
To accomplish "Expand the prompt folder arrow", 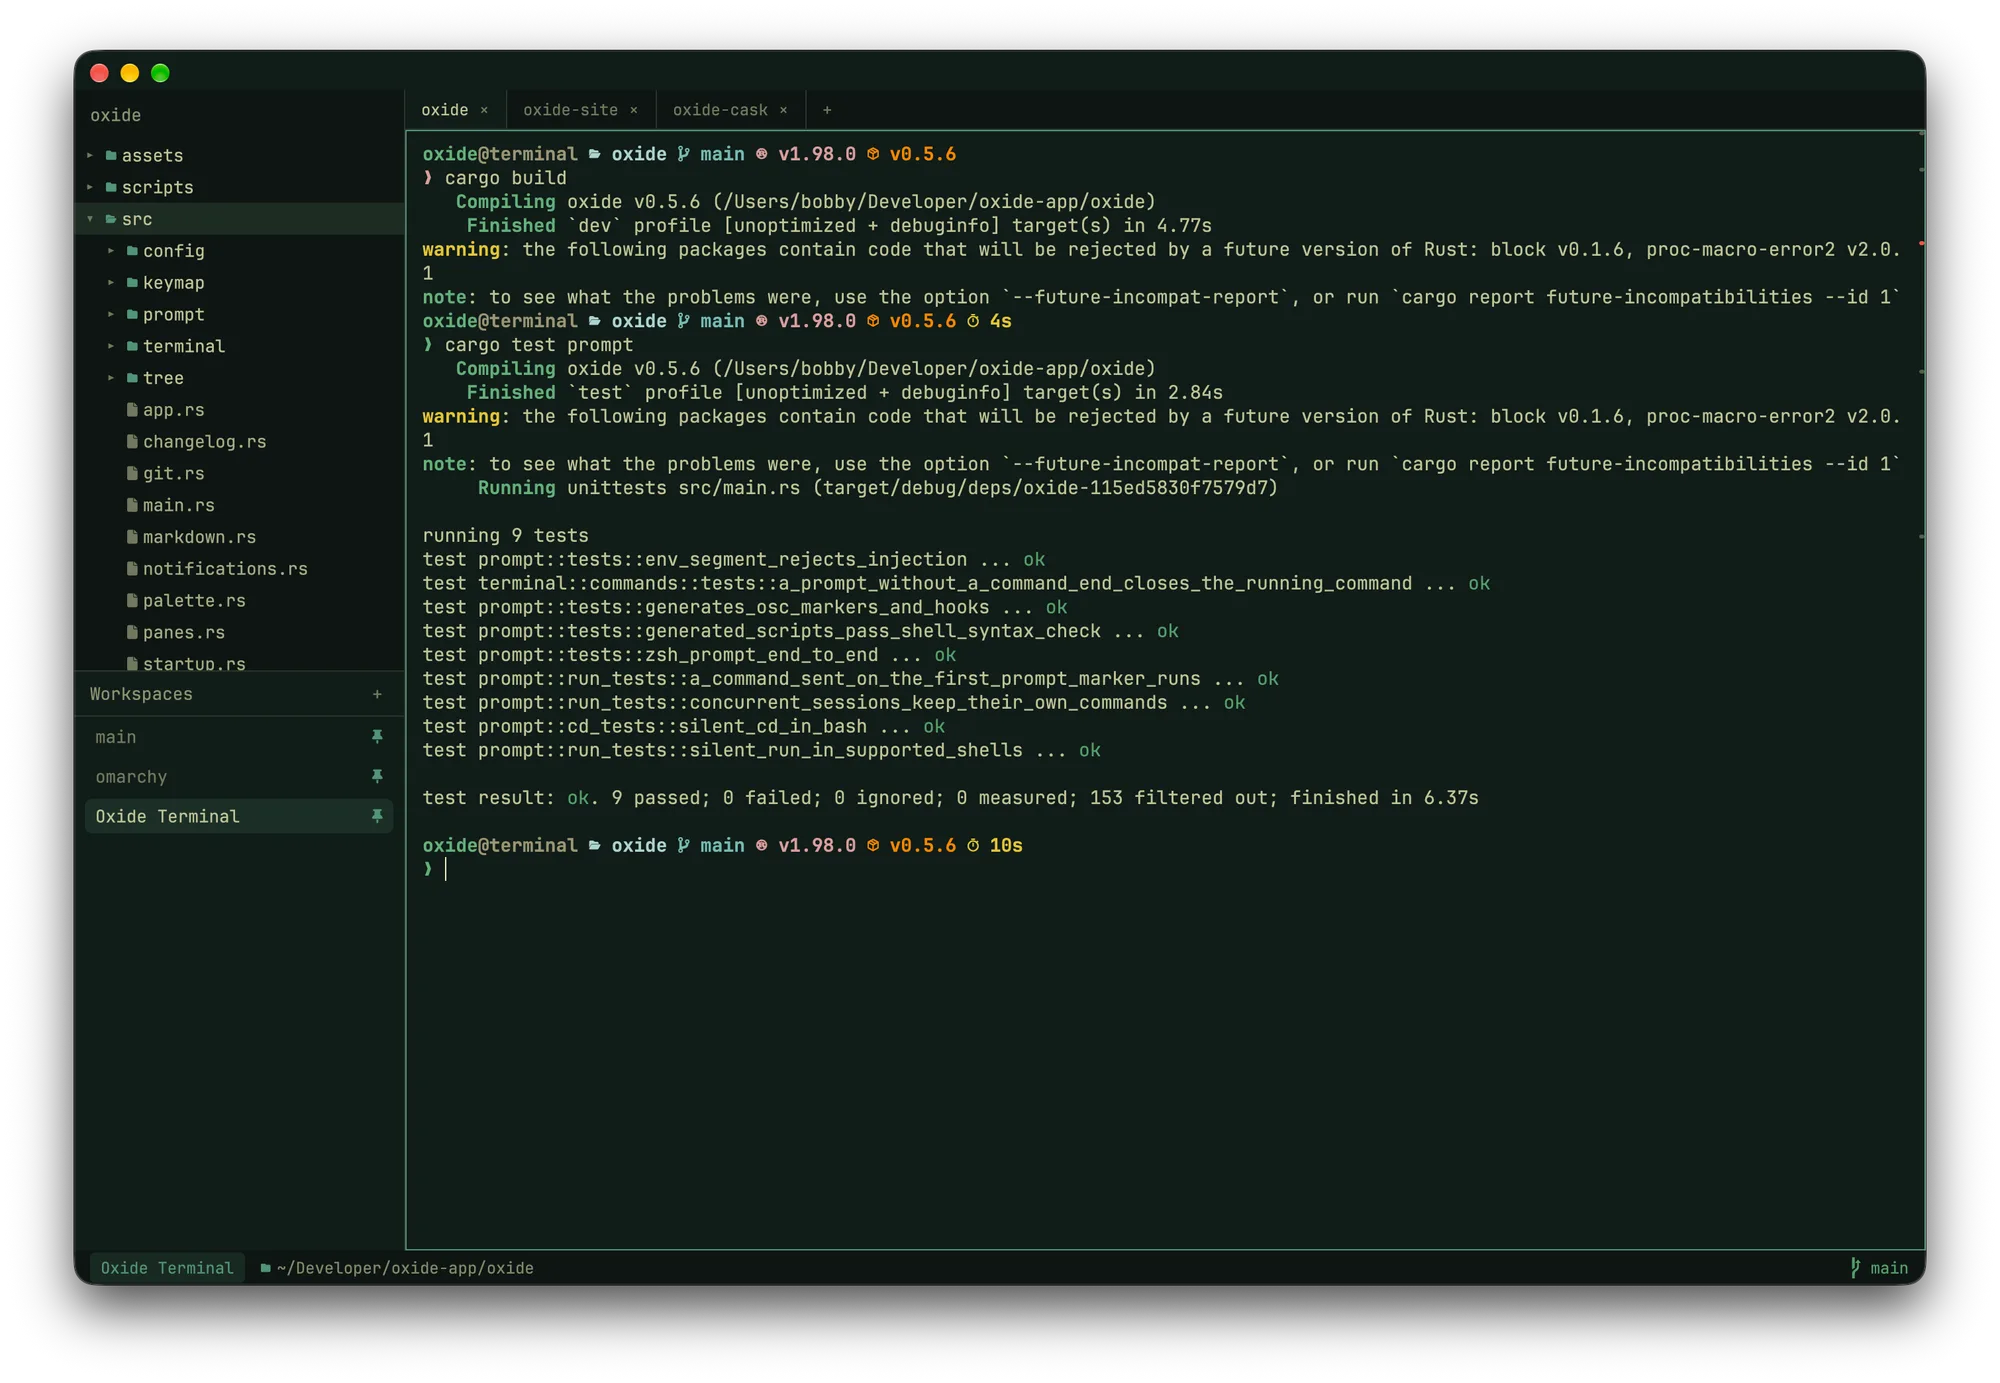I will coord(111,314).
